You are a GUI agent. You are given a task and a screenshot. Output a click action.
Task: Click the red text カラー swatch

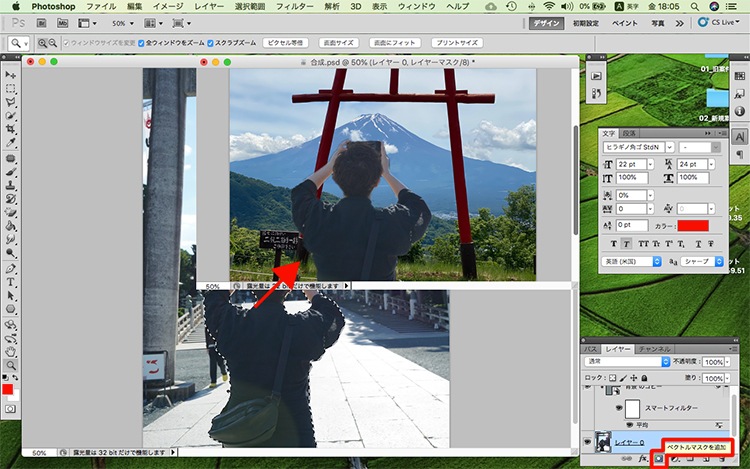pos(693,226)
